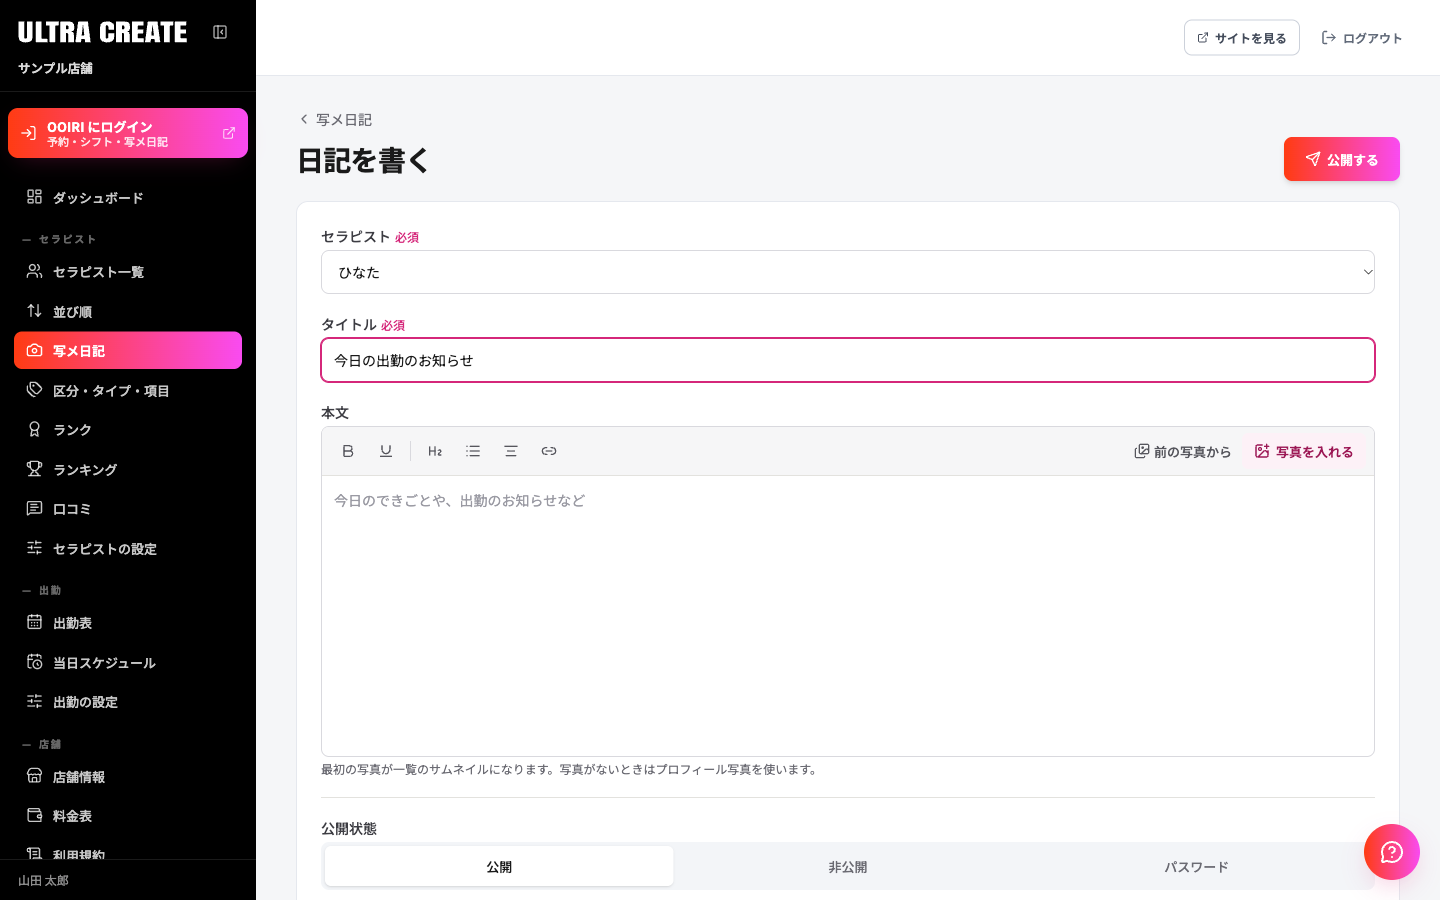Click 写真を入れる button
The height and width of the screenshot is (900, 1440).
(x=1304, y=452)
